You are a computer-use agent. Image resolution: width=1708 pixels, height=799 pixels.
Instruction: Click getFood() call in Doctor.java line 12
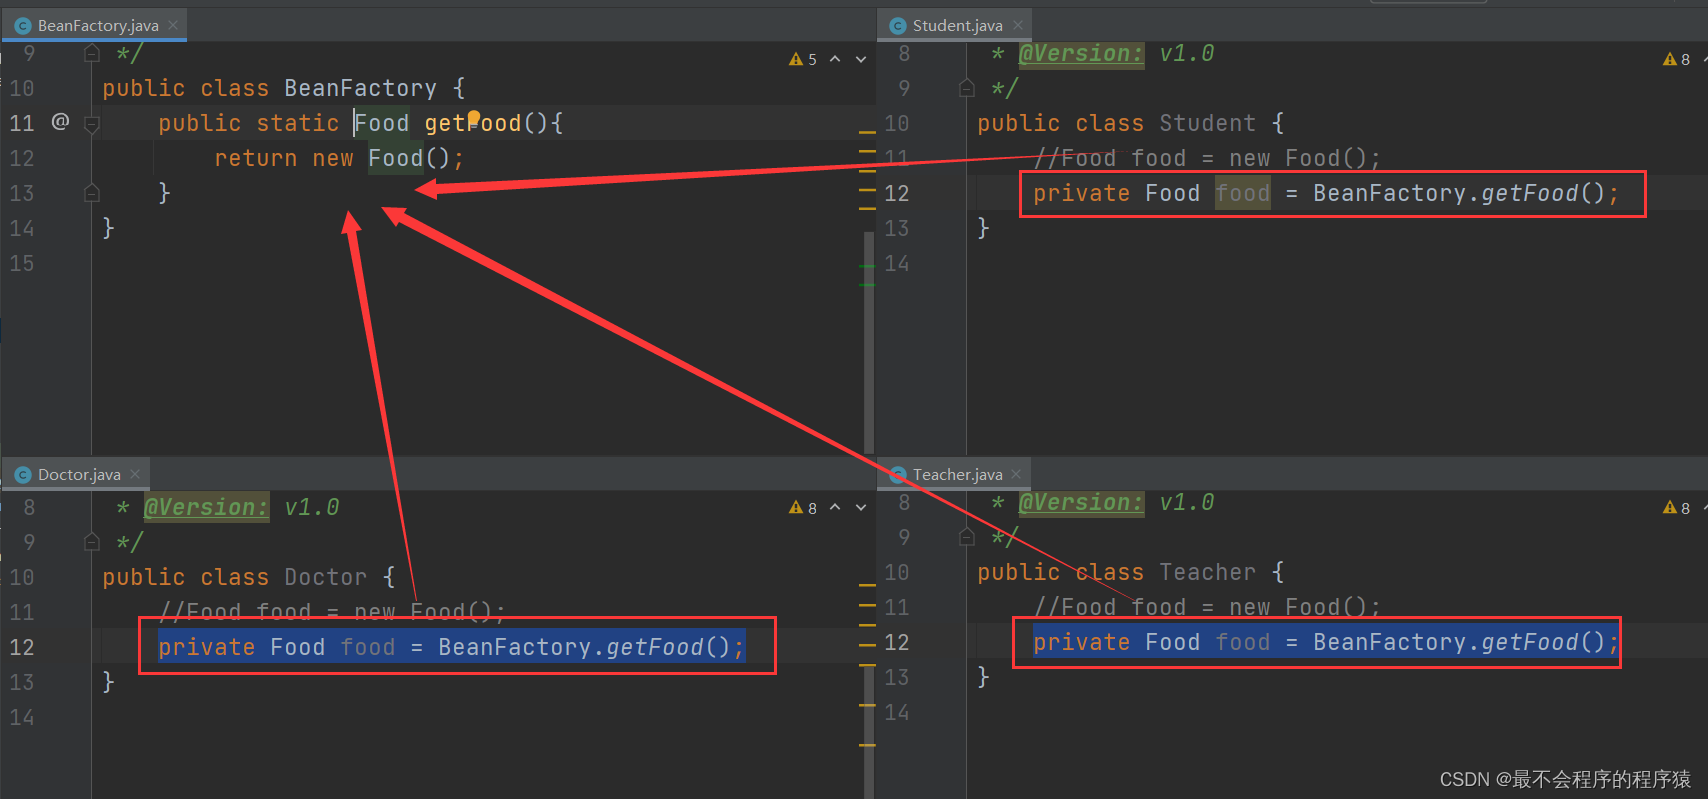pyautogui.click(x=667, y=647)
